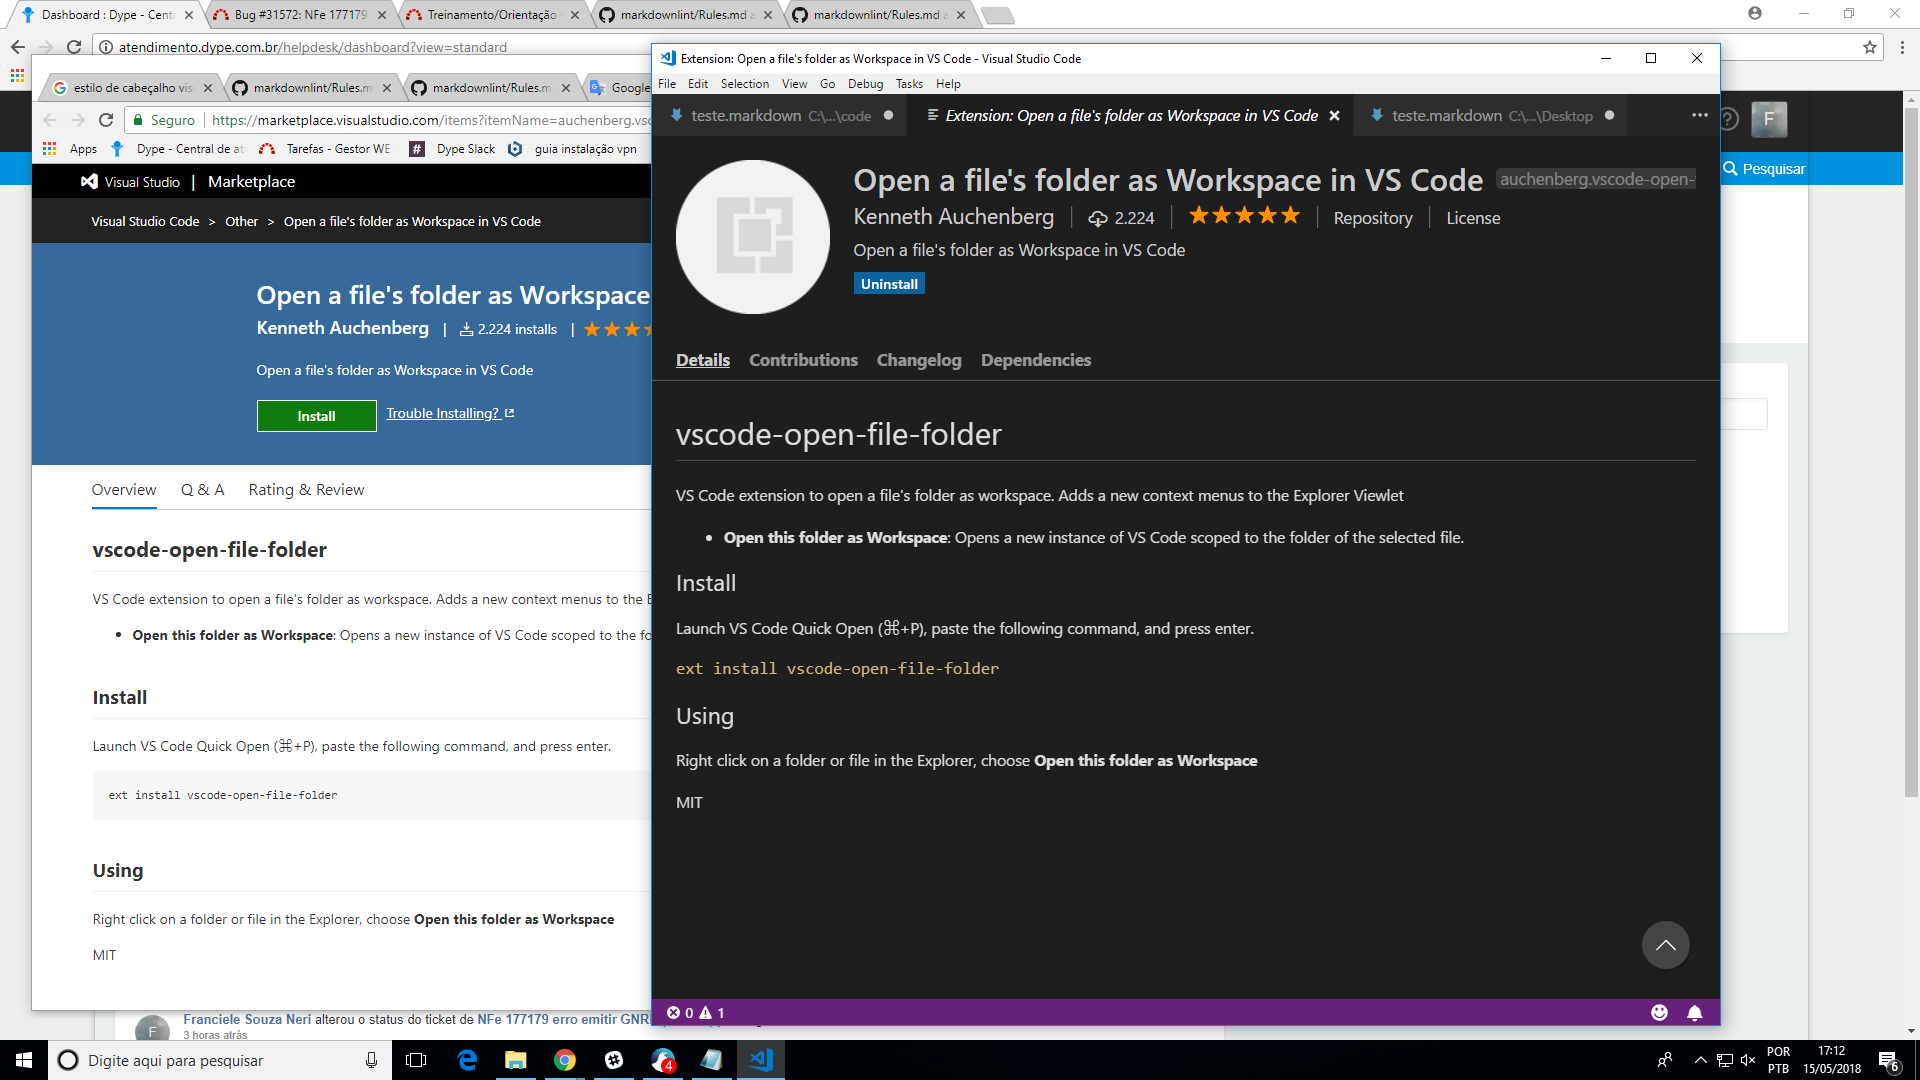Image resolution: width=1920 pixels, height=1080 pixels.
Task: Open the notifications bell in status bar
Action: [x=1695, y=1013]
